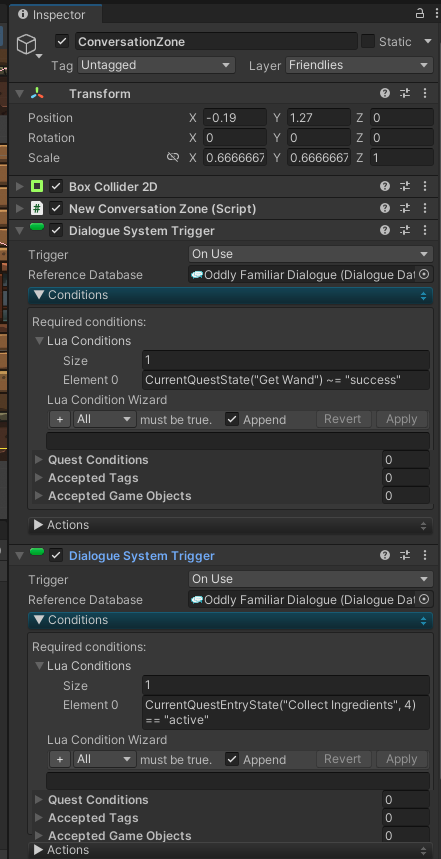The image size is (441, 859).
Task: Uncheck Append in first Lua Condition Wizard
Action: pos(232,420)
